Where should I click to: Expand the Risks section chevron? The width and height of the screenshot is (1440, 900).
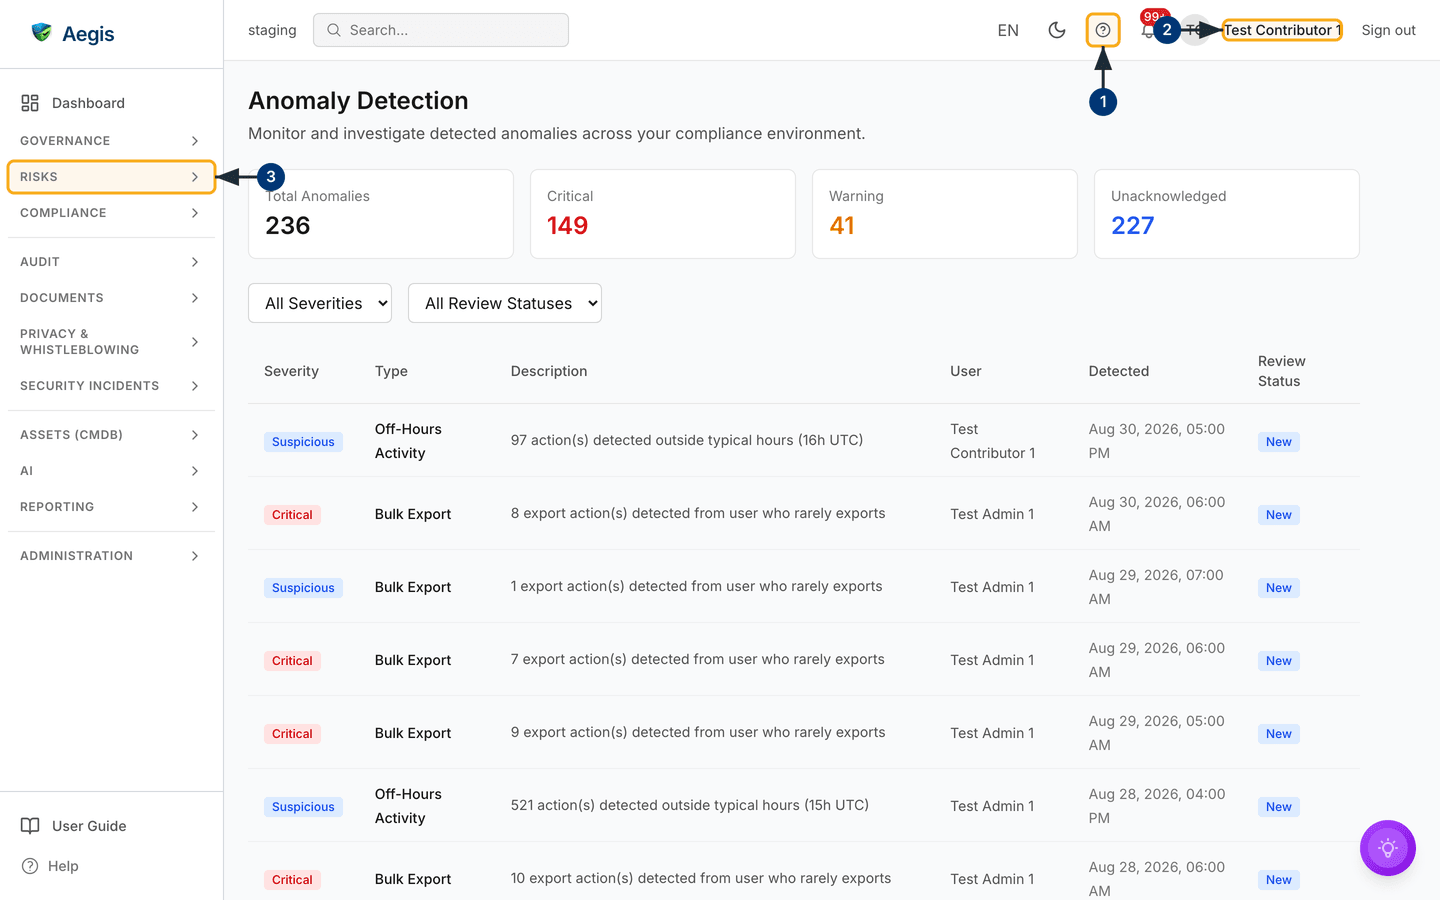pos(195,177)
